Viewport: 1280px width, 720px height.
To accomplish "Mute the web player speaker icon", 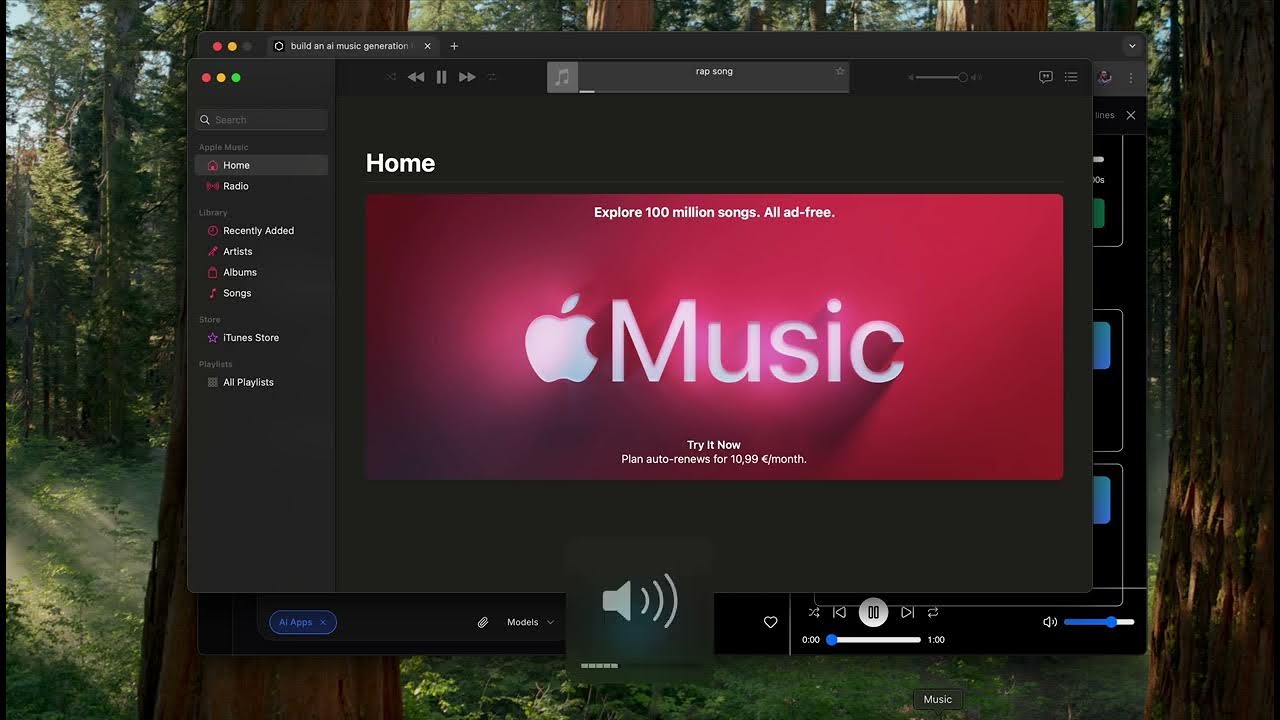I will coord(1049,622).
